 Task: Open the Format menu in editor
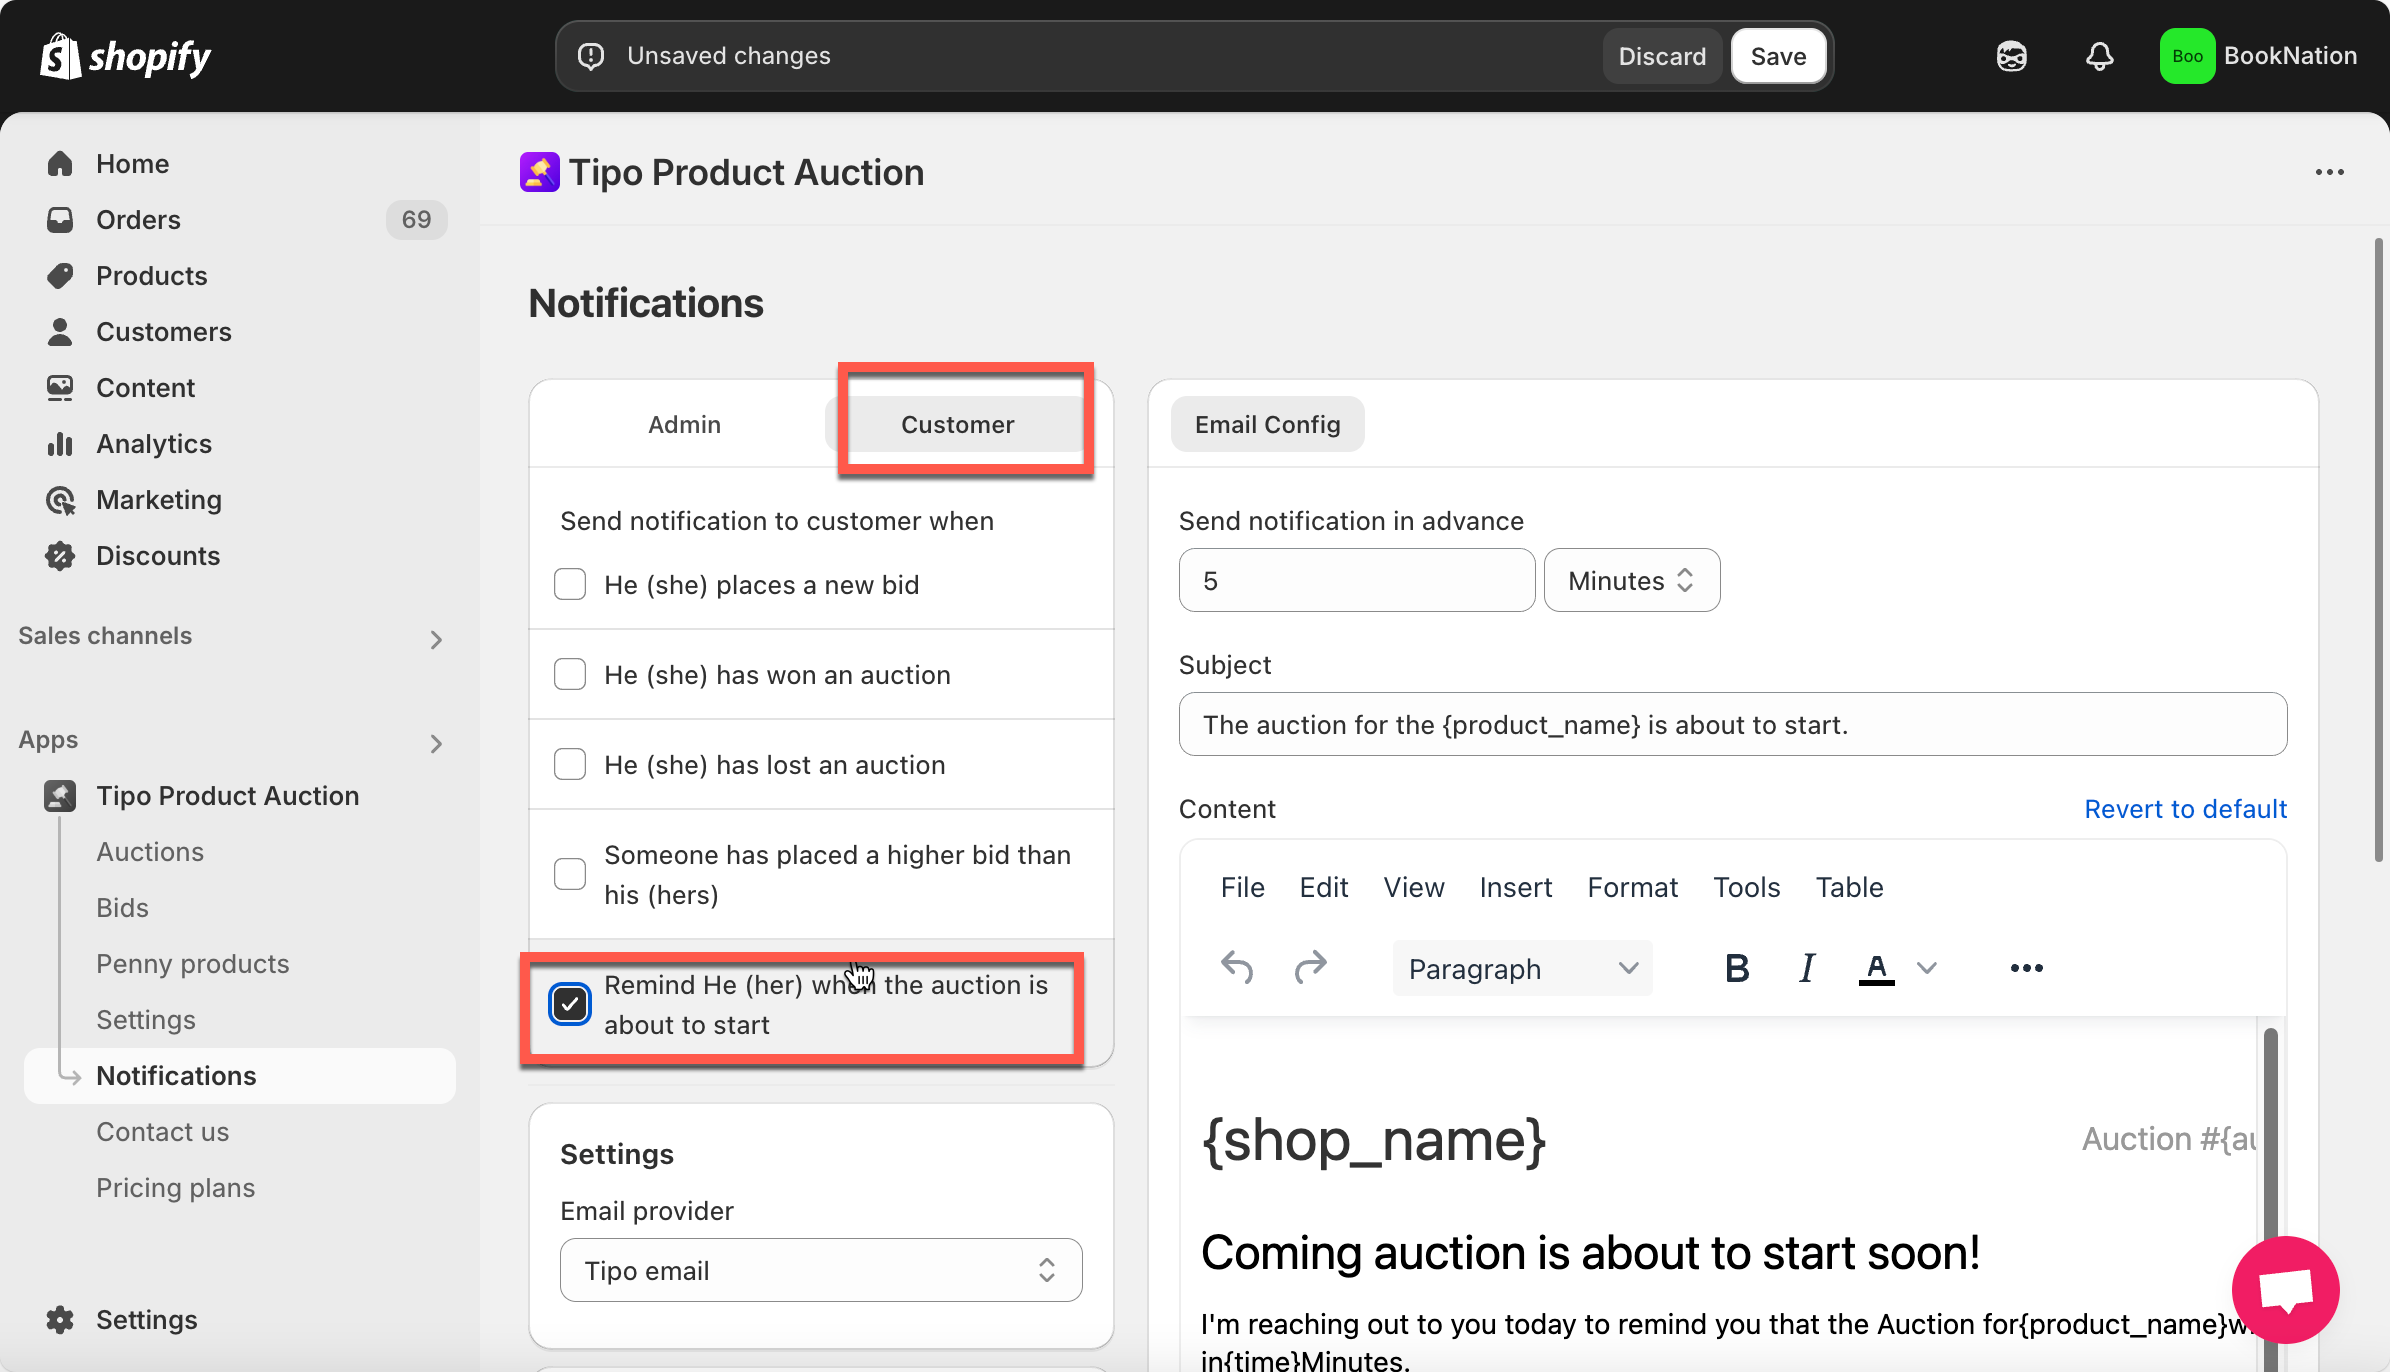1632,887
